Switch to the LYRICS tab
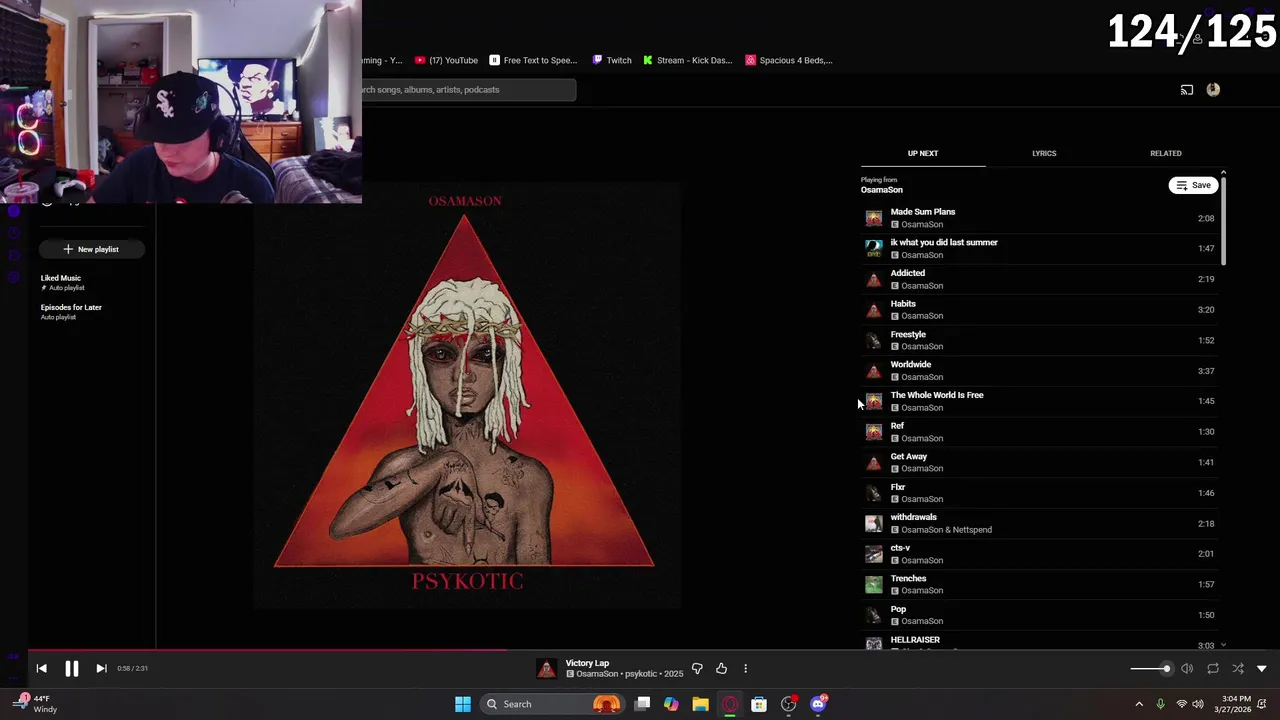This screenshot has height=720, width=1280. pyautogui.click(x=1044, y=153)
